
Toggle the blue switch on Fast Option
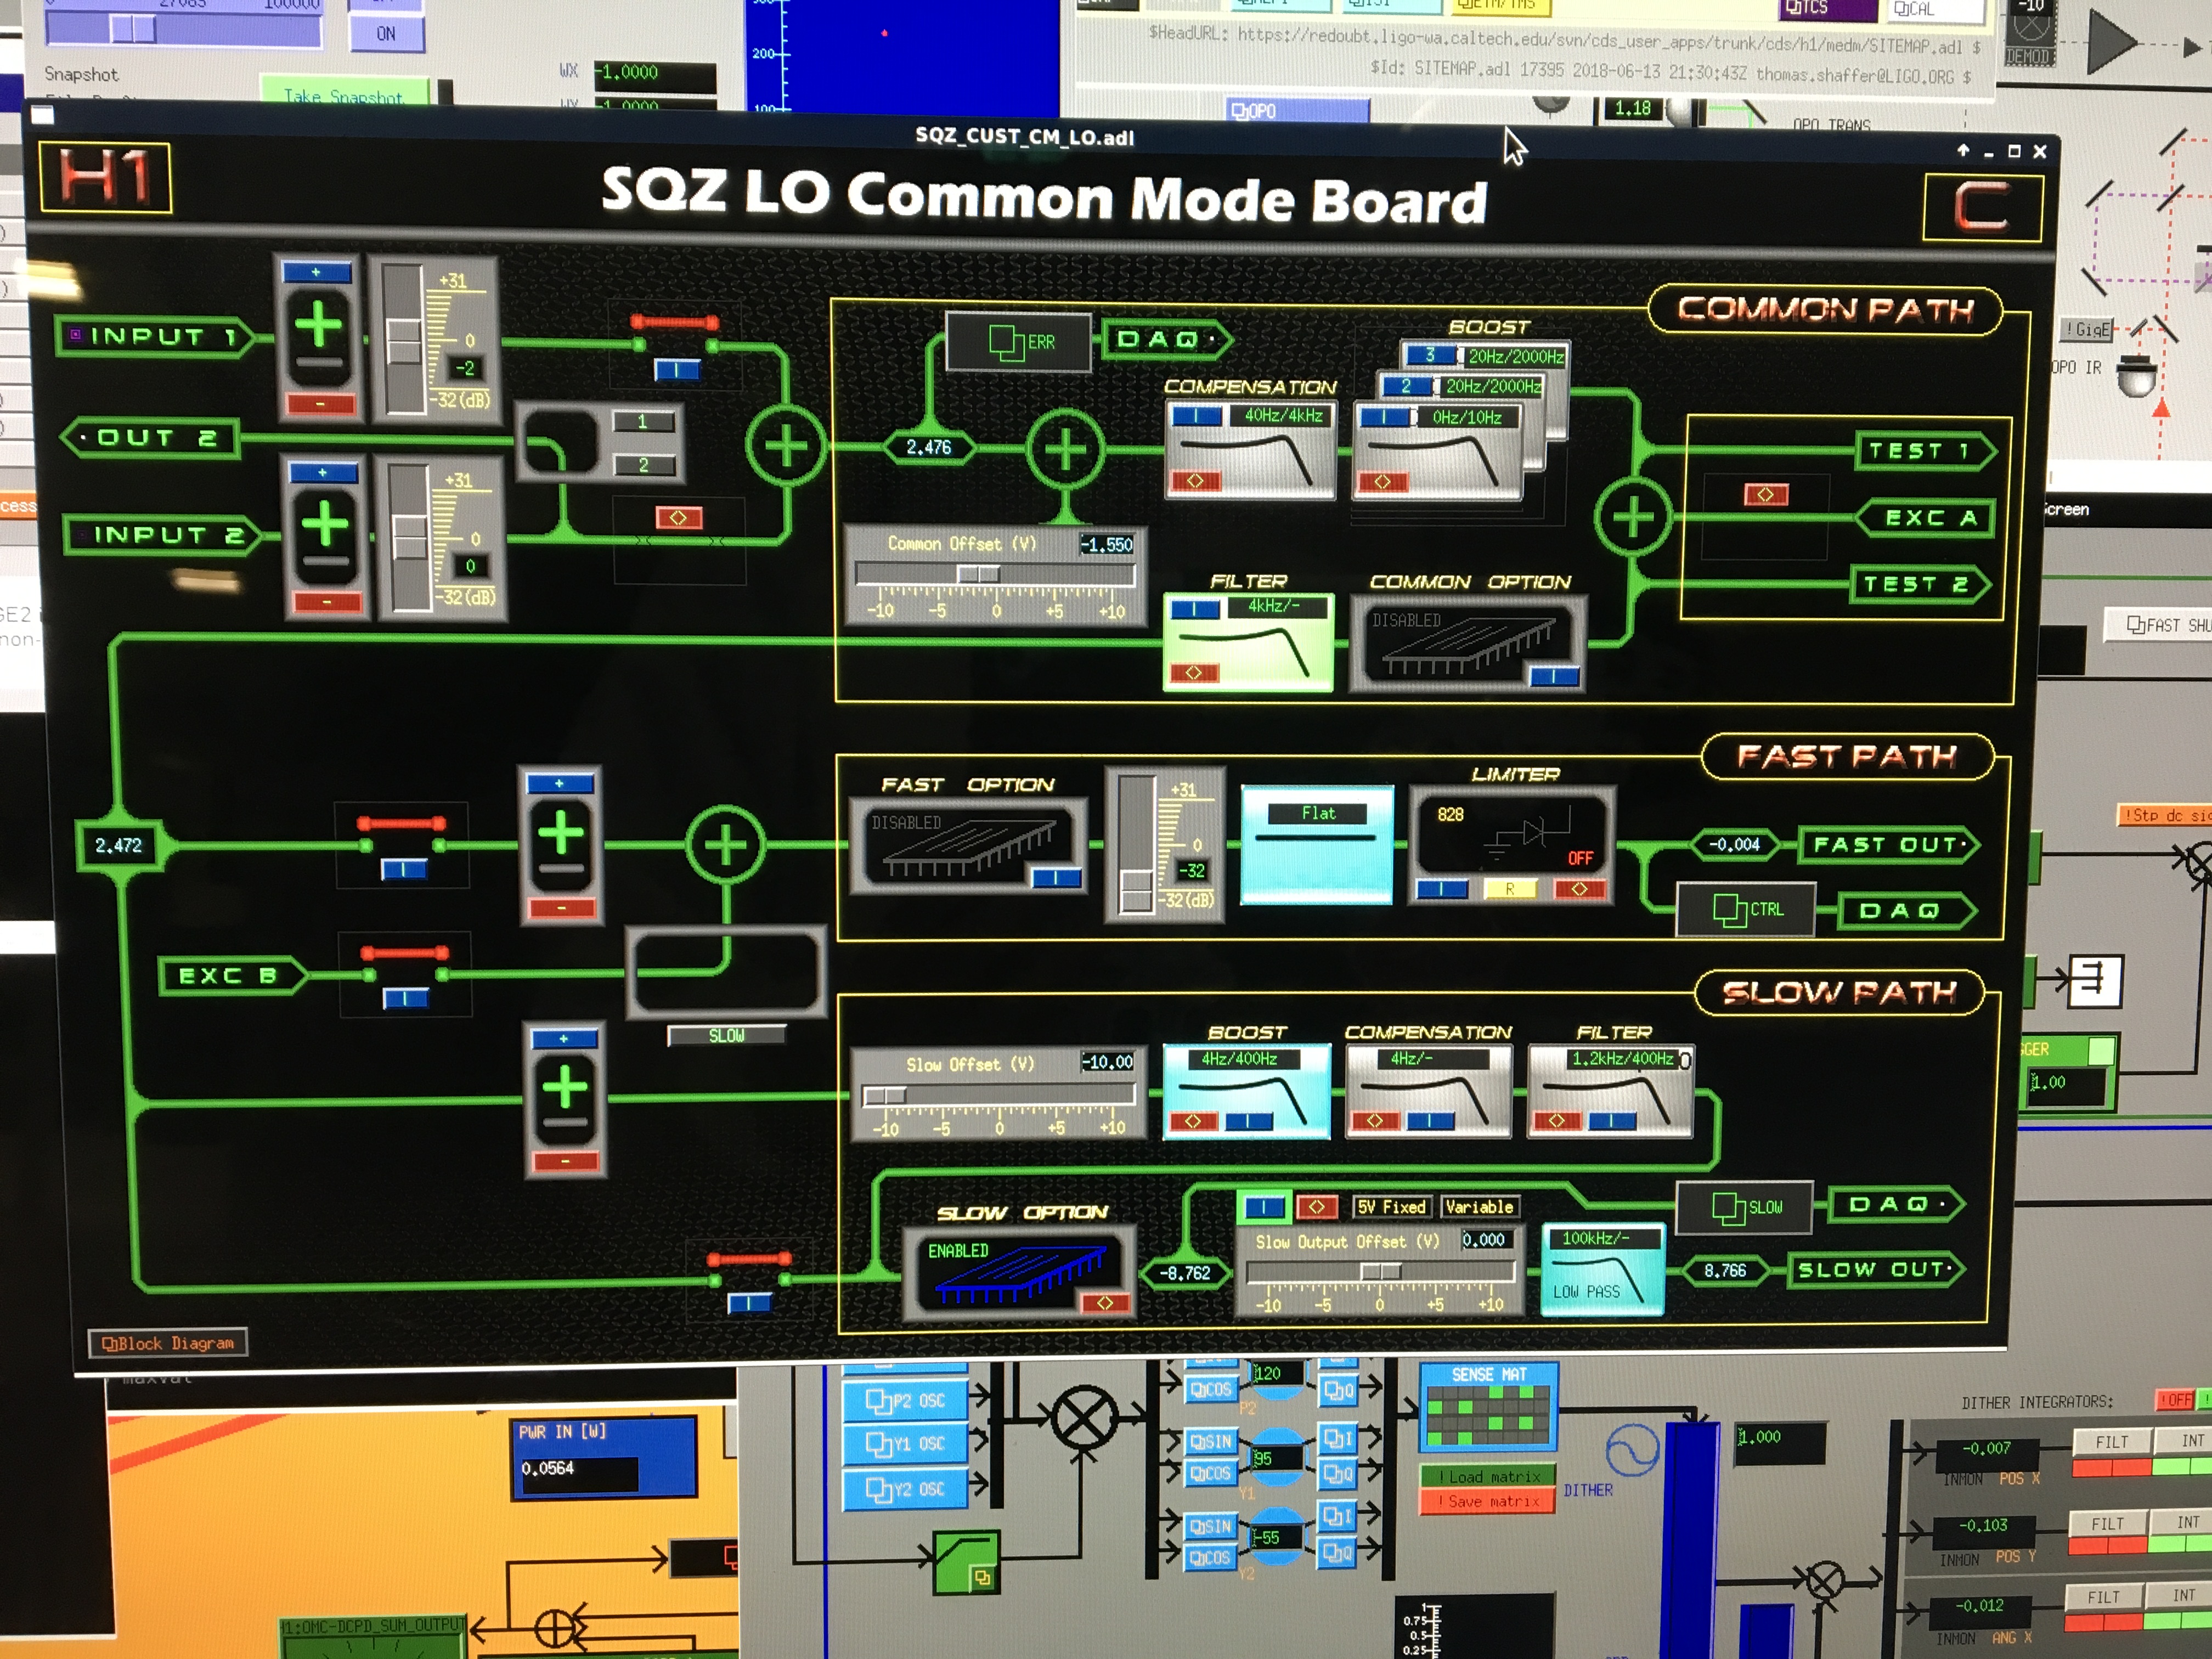(x=1056, y=878)
